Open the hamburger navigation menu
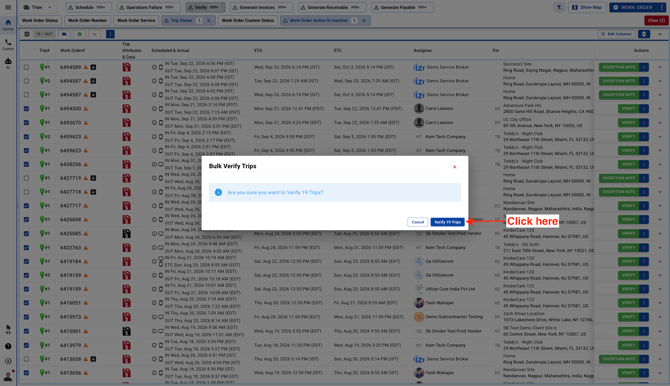This screenshot has height=386, width=670. point(8,7)
